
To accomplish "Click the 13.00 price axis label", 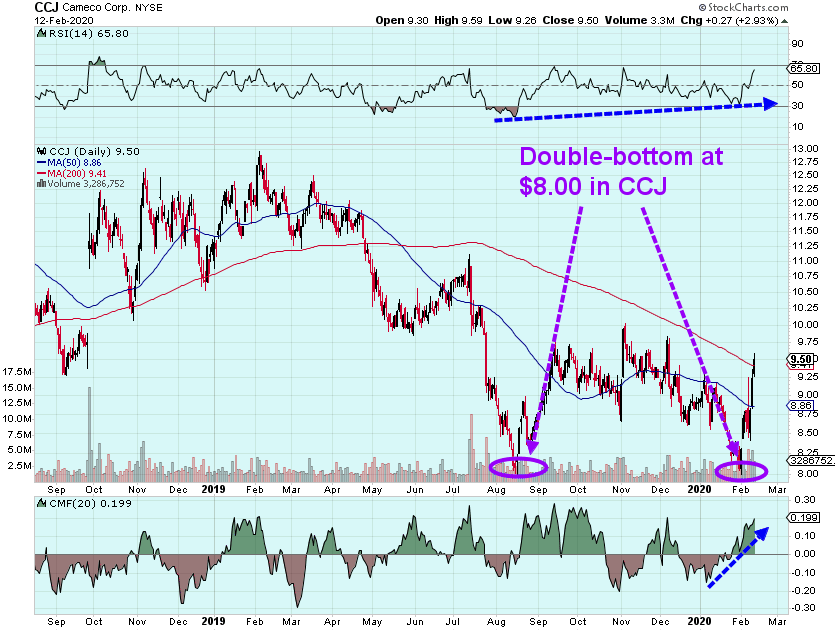I will click(805, 149).
